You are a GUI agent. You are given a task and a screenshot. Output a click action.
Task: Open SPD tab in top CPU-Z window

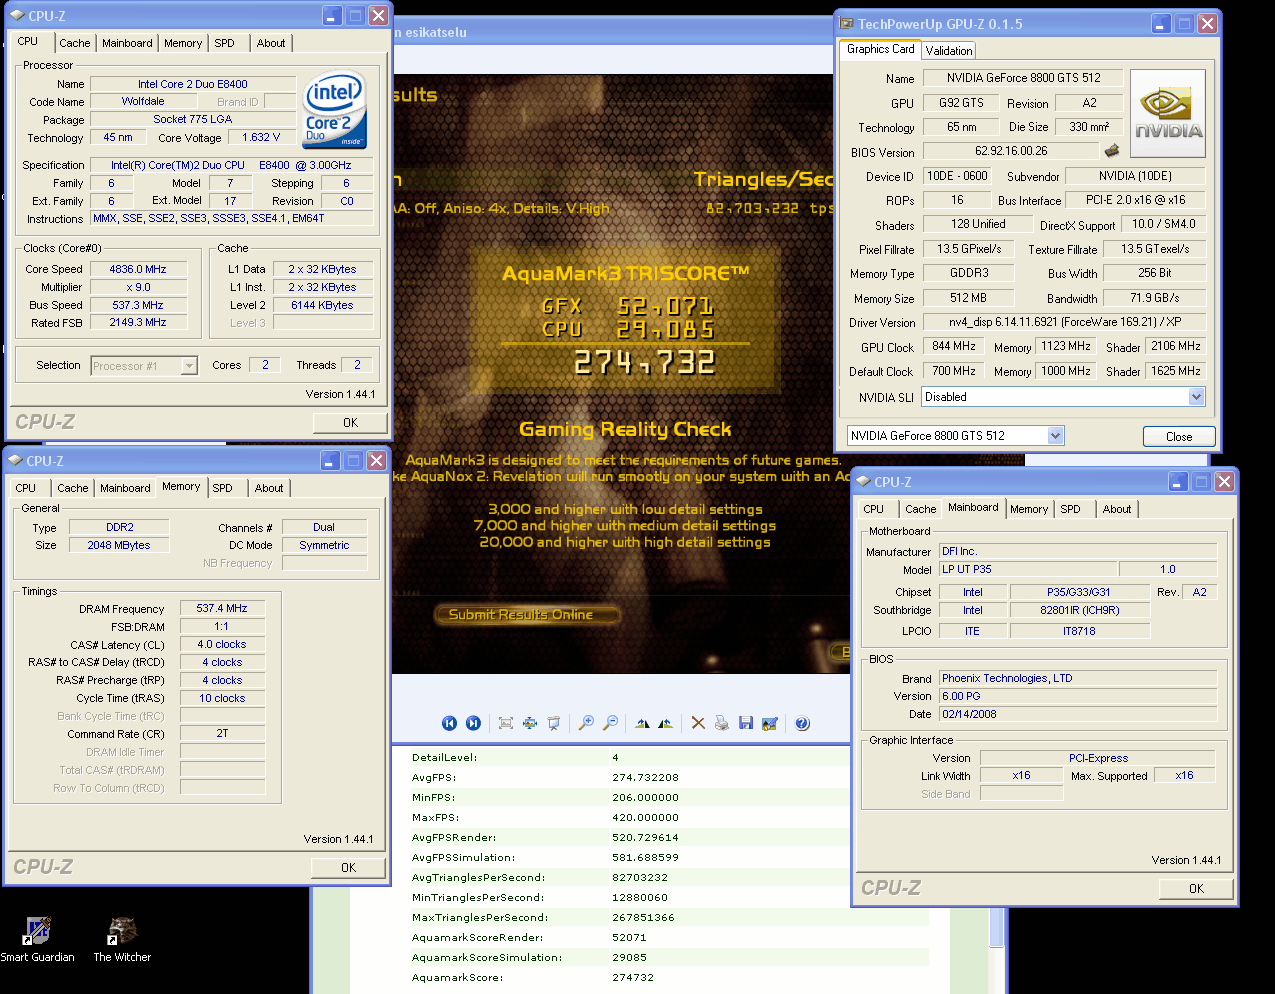224,43
